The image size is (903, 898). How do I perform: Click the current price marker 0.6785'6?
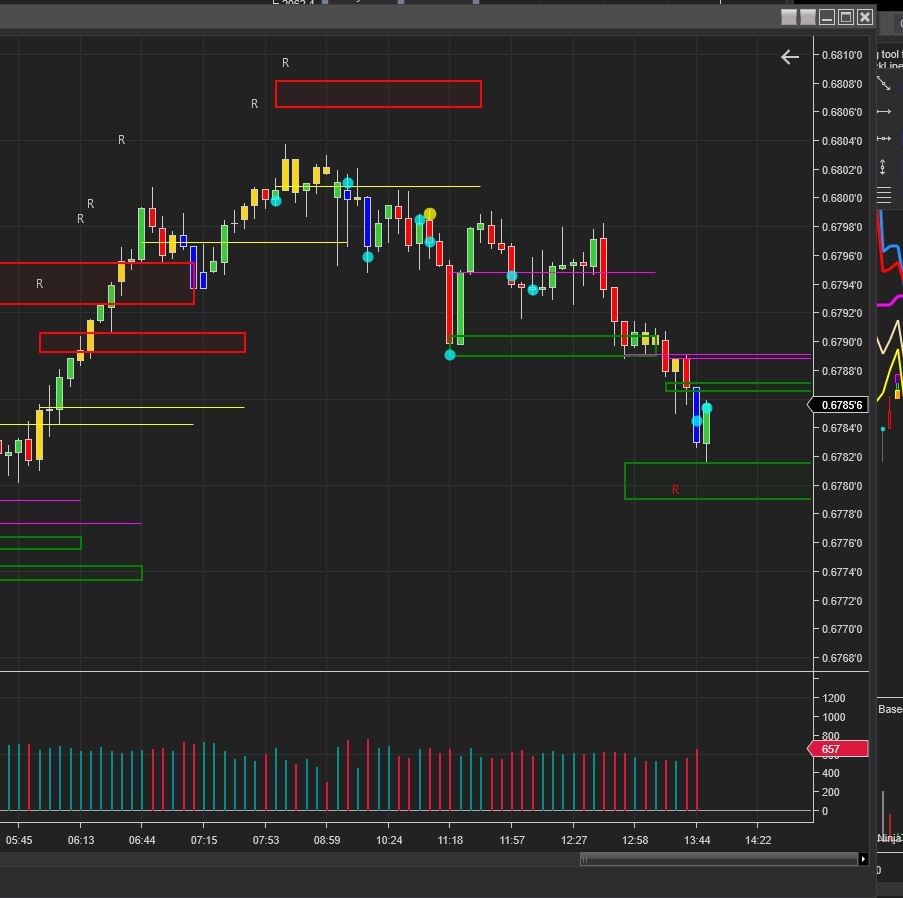click(x=838, y=405)
